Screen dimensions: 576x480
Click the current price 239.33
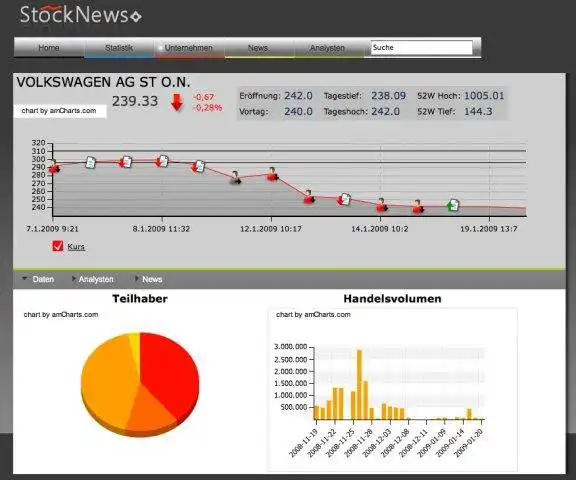pyautogui.click(x=135, y=101)
